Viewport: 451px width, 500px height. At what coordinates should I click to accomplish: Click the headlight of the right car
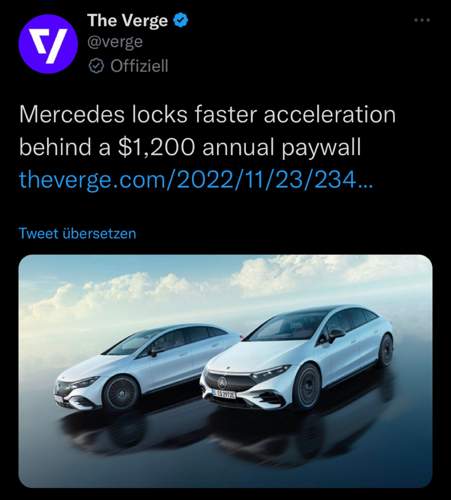[x=271, y=373]
